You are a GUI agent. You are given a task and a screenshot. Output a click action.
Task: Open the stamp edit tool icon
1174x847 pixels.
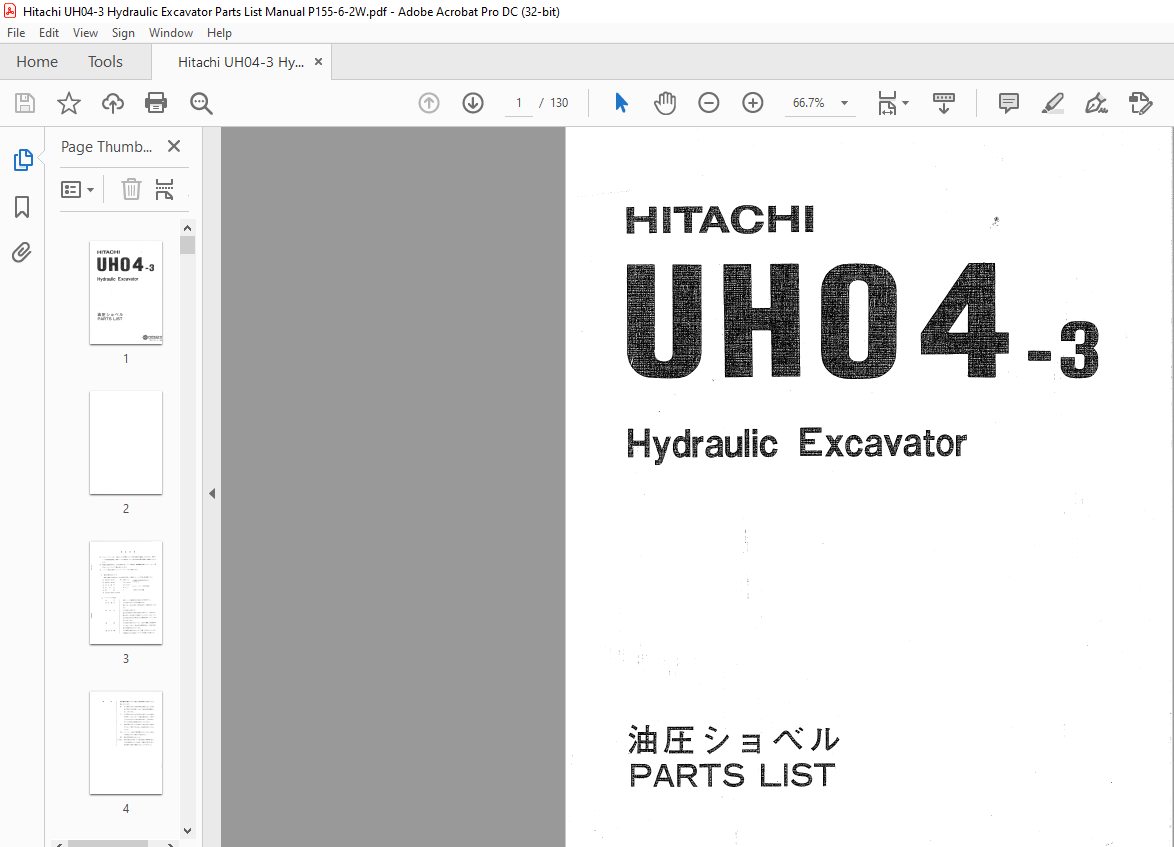(x=1140, y=103)
